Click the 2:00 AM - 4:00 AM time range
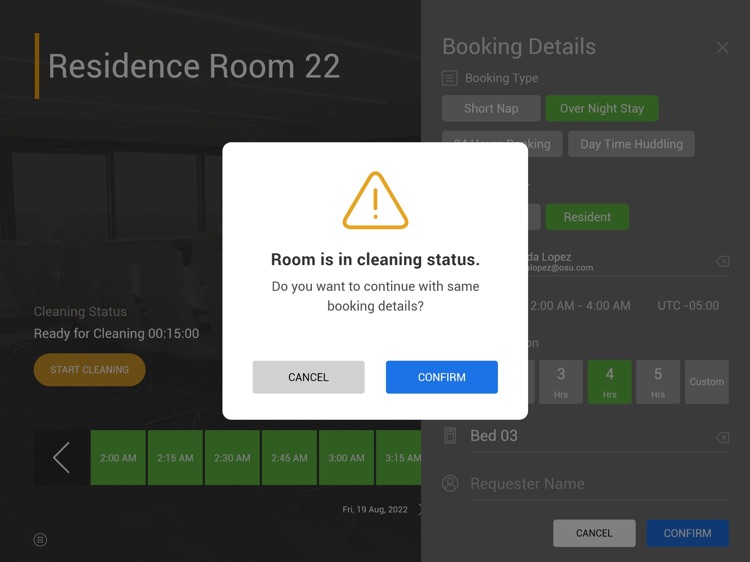750x562 pixels. (x=580, y=306)
